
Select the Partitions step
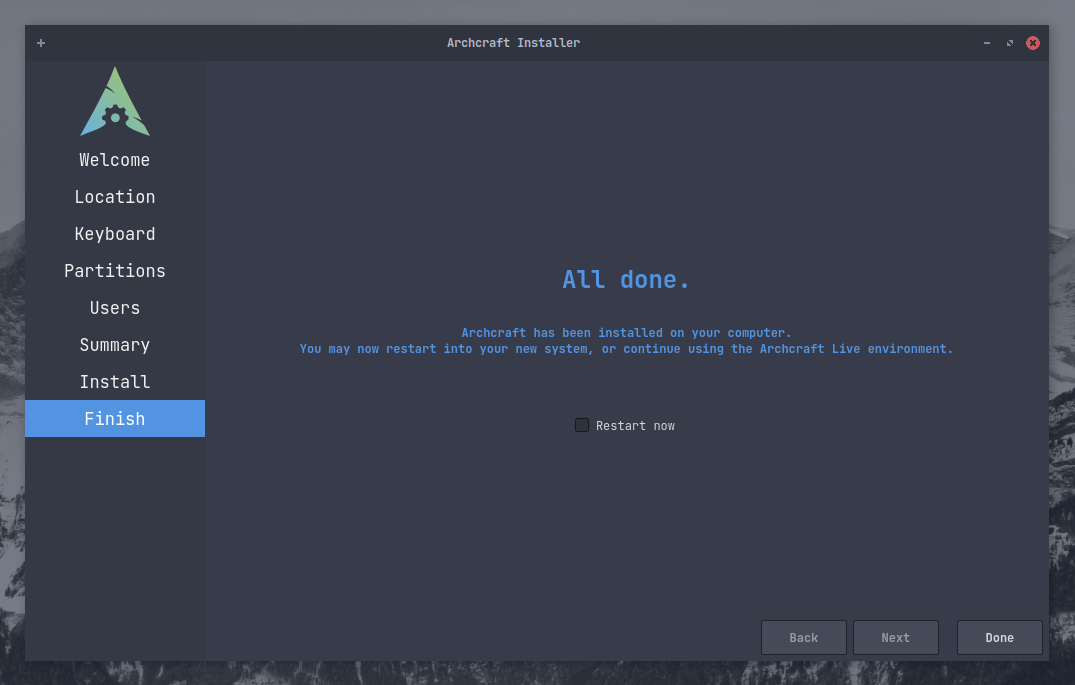[114, 271]
